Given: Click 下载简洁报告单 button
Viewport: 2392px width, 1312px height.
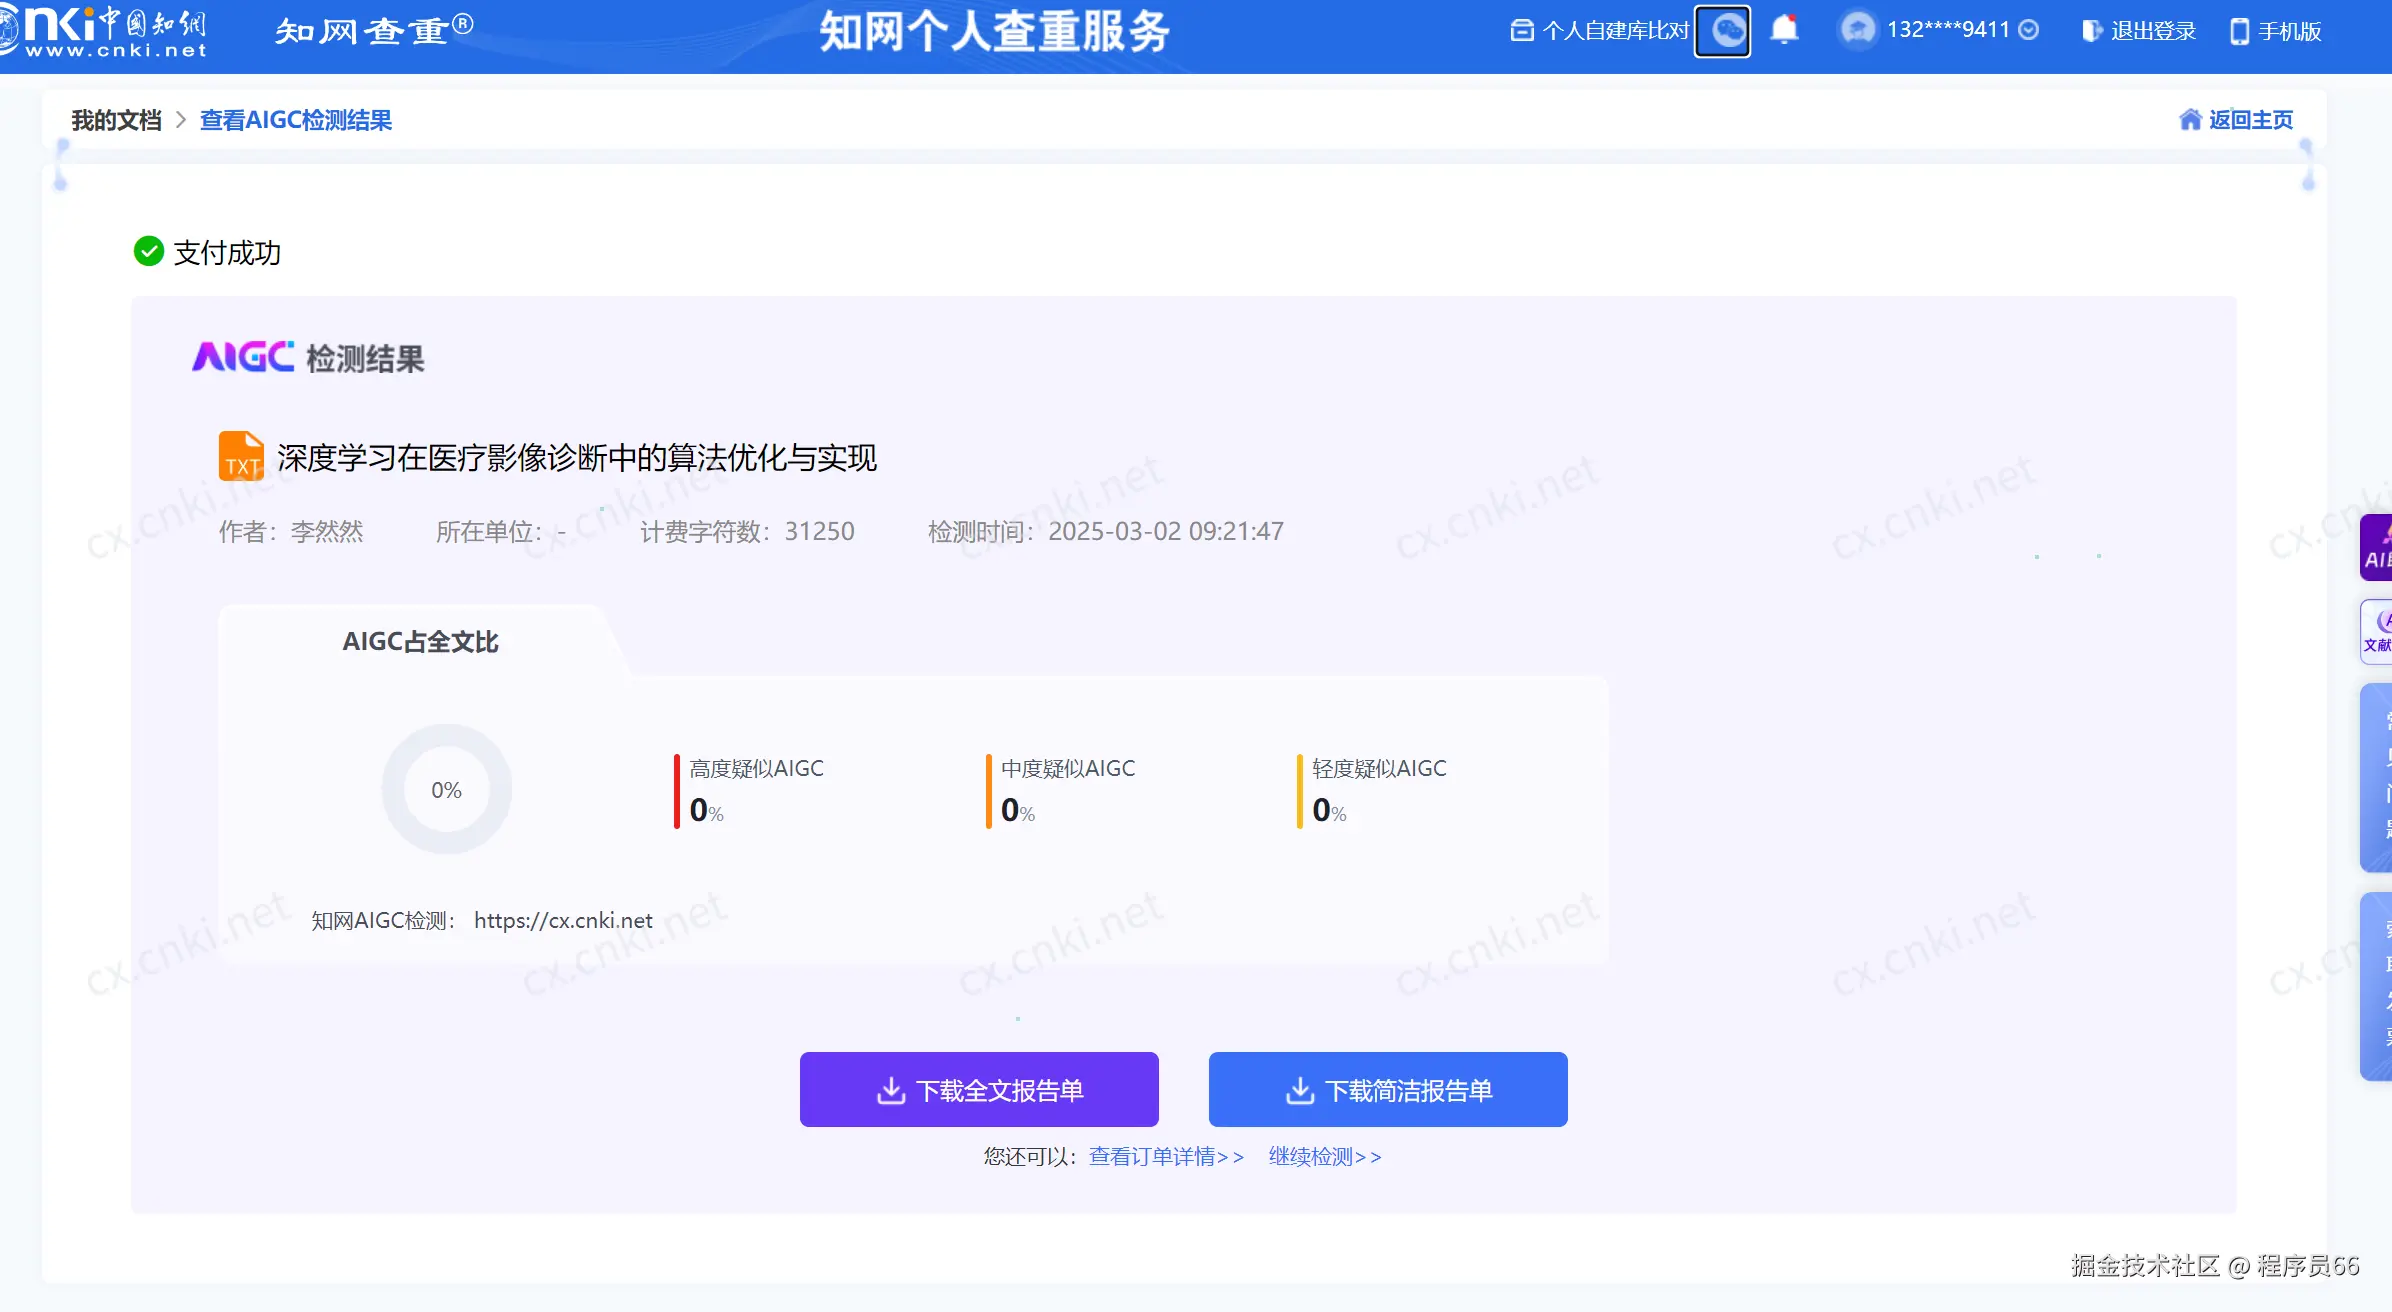Looking at the screenshot, I should pos(1388,1090).
